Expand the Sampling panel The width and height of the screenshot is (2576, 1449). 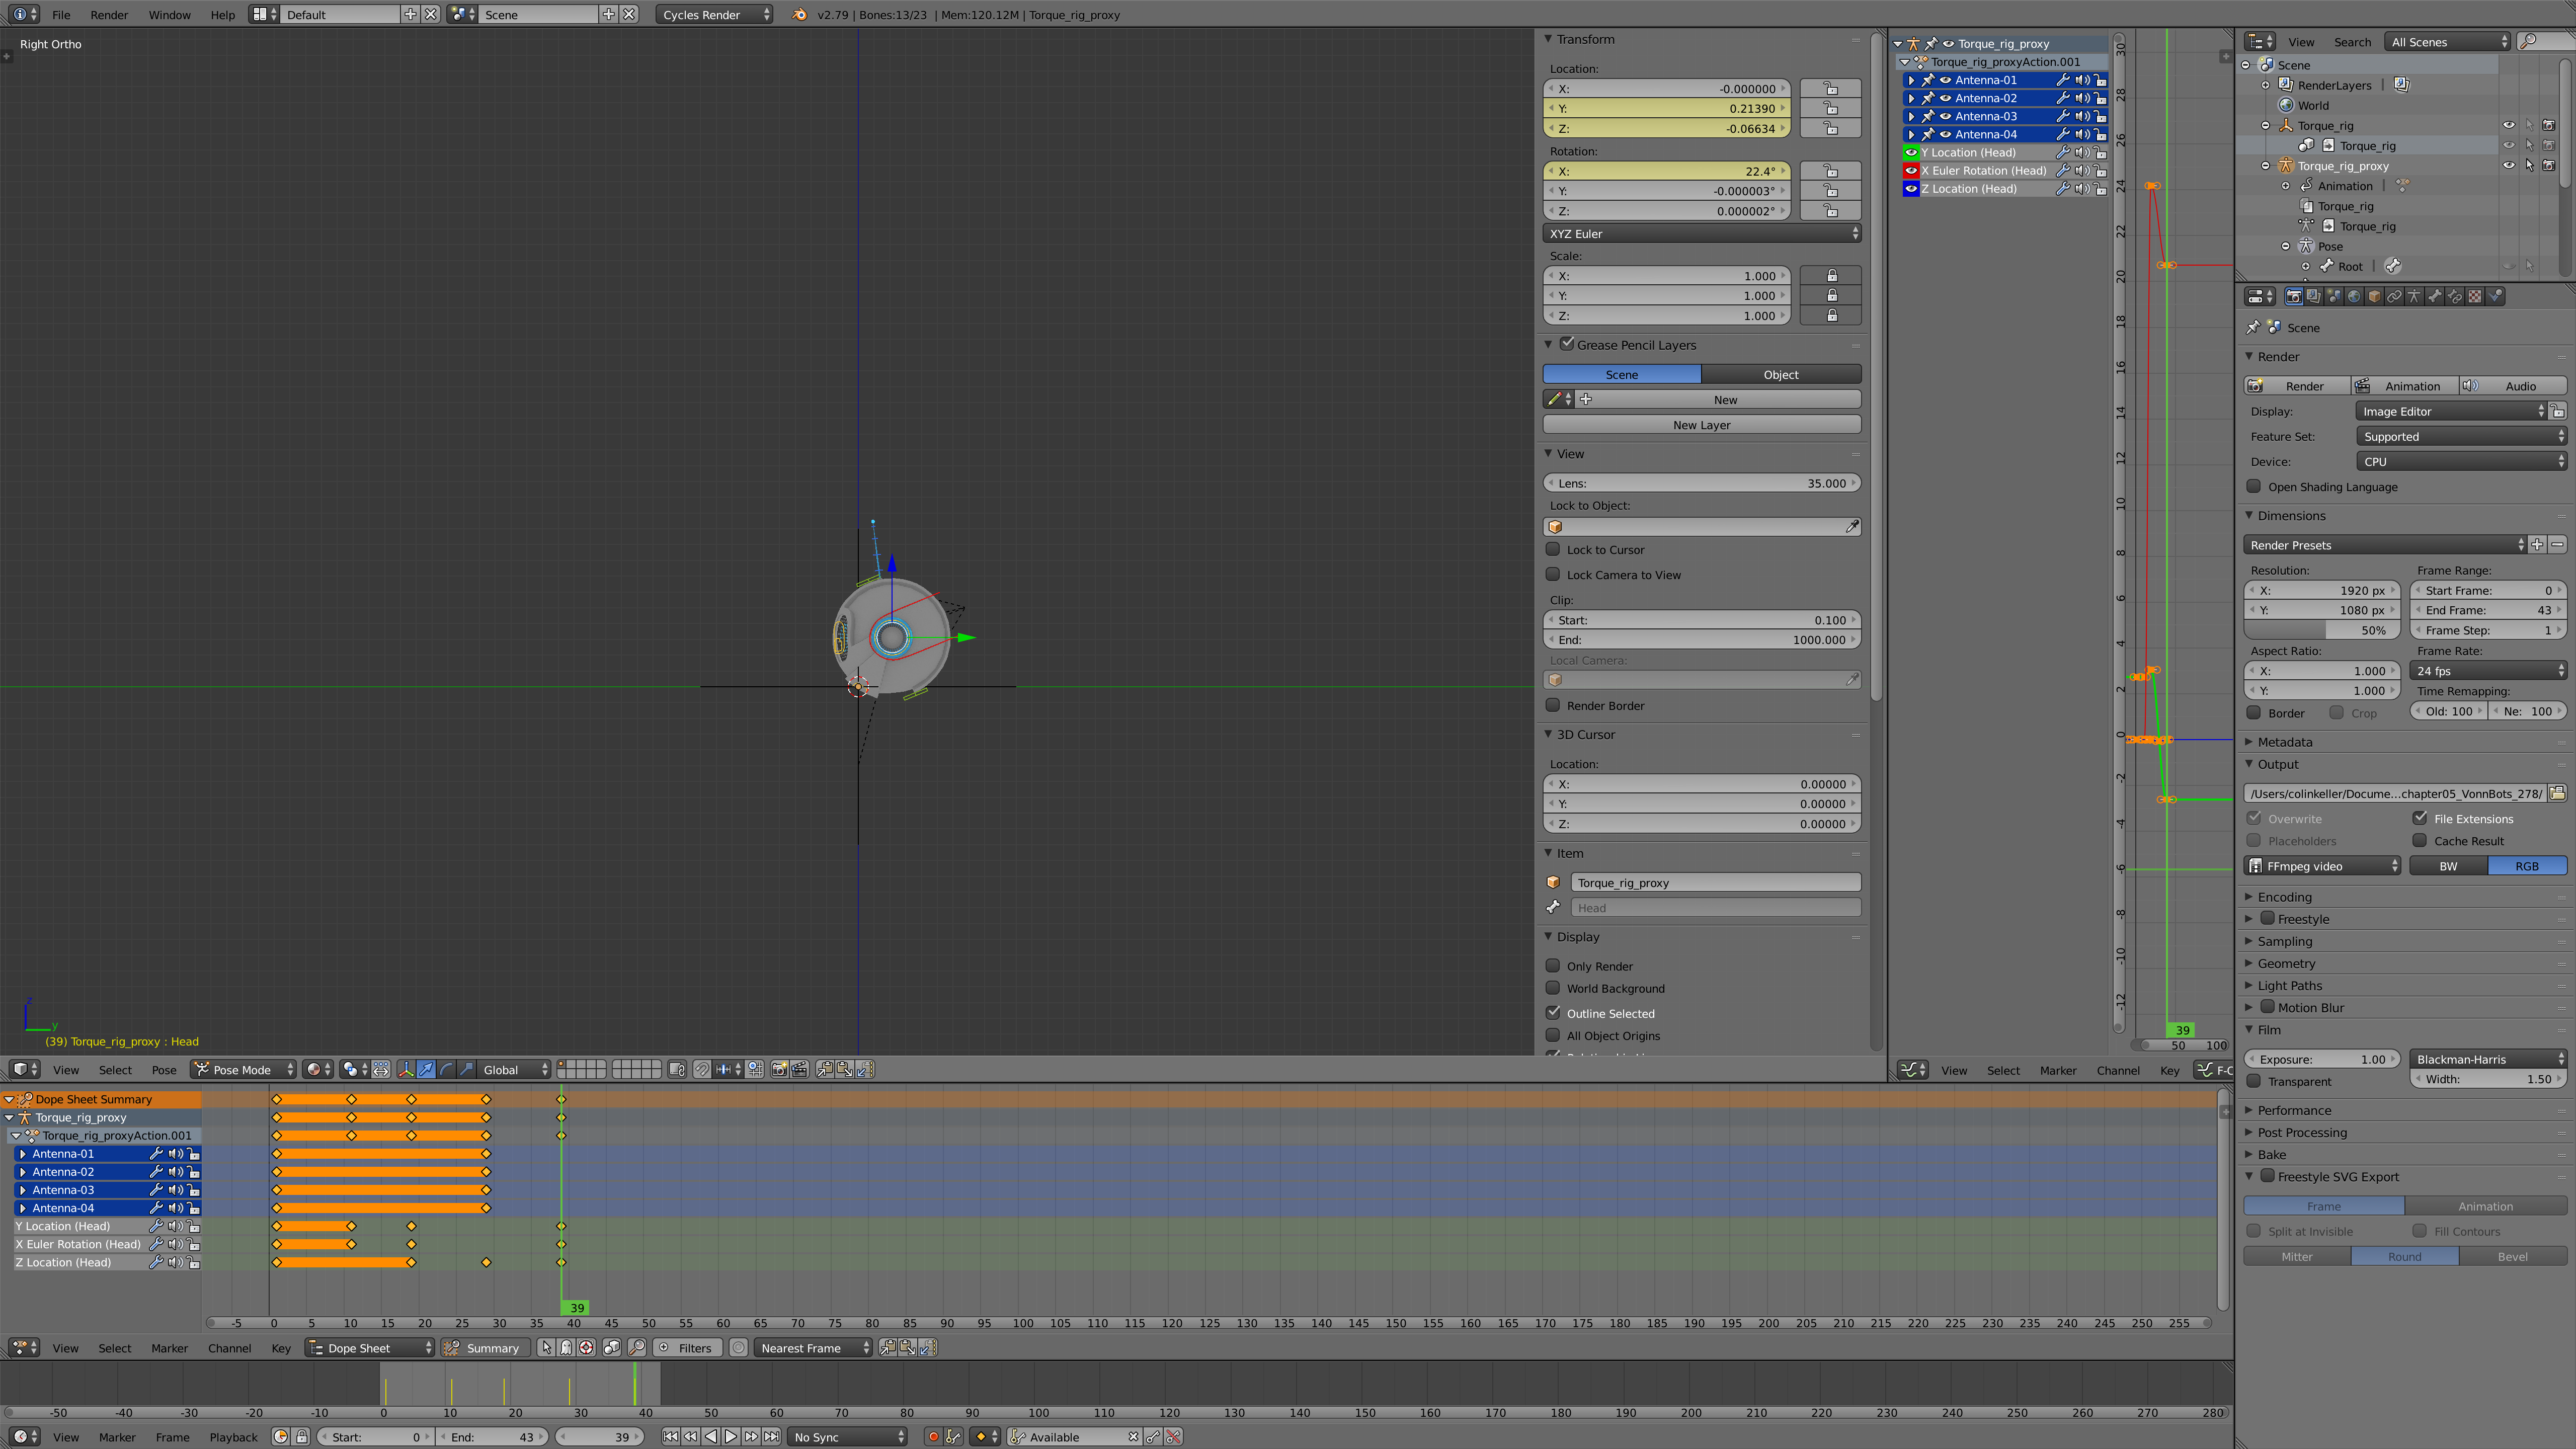[2284, 941]
